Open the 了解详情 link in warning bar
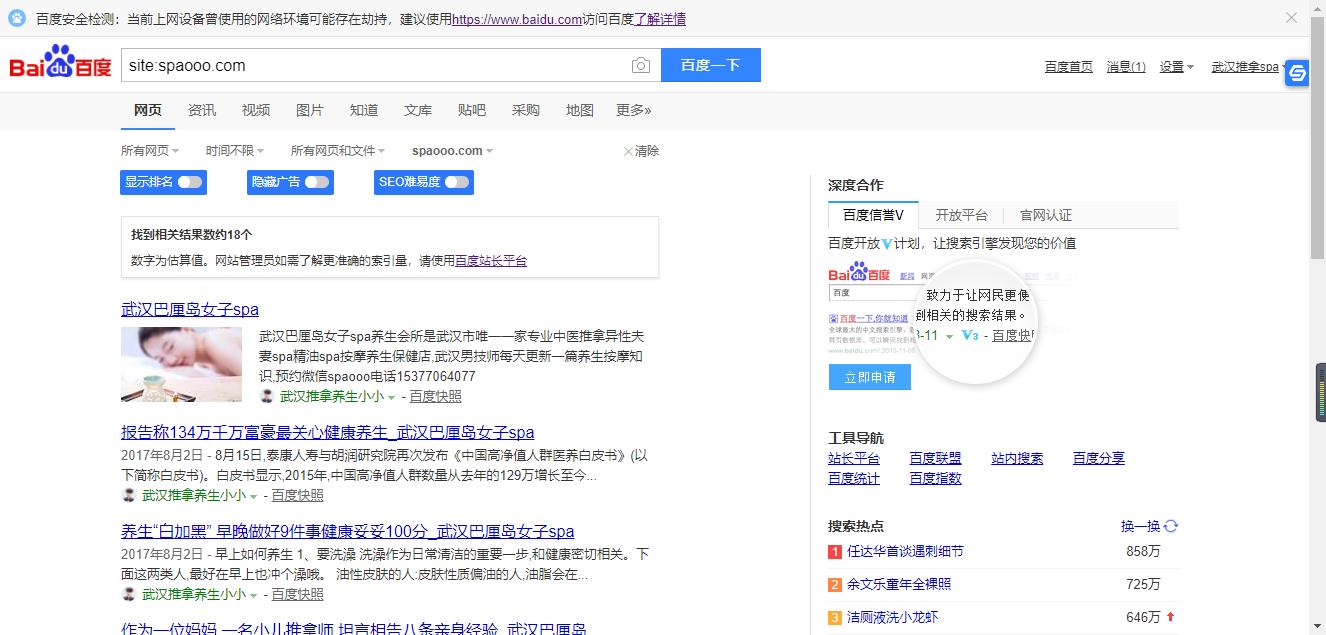Image resolution: width=1326 pixels, height=635 pixels. pos(660,19)
